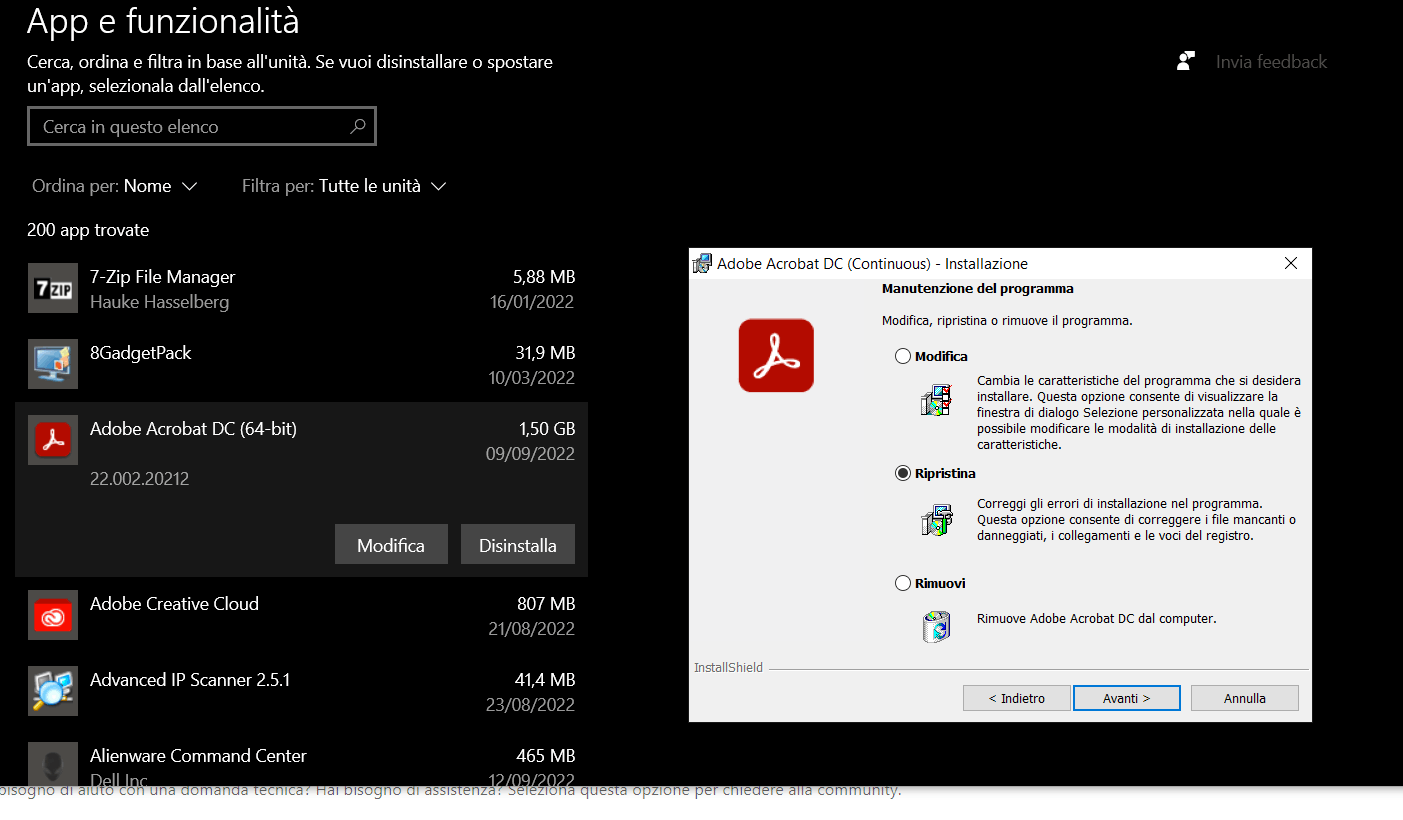Click the 41,4 MB size value
The image size is (1403, 820).
(545, 680)
